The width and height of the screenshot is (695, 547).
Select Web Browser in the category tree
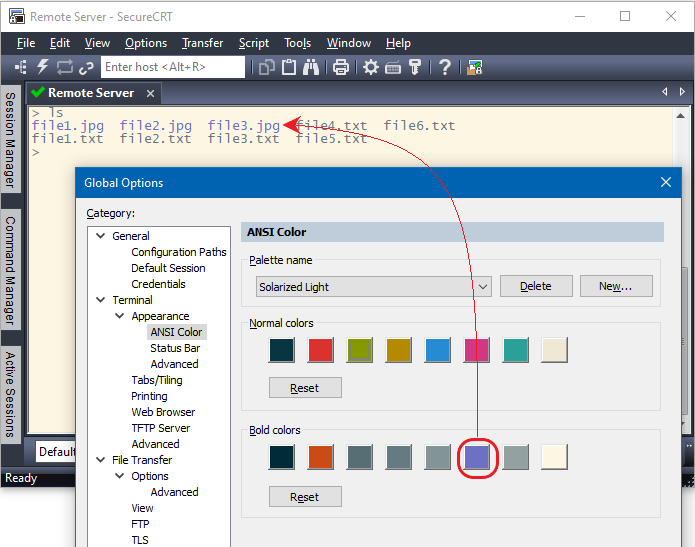[x=163, y=412]
